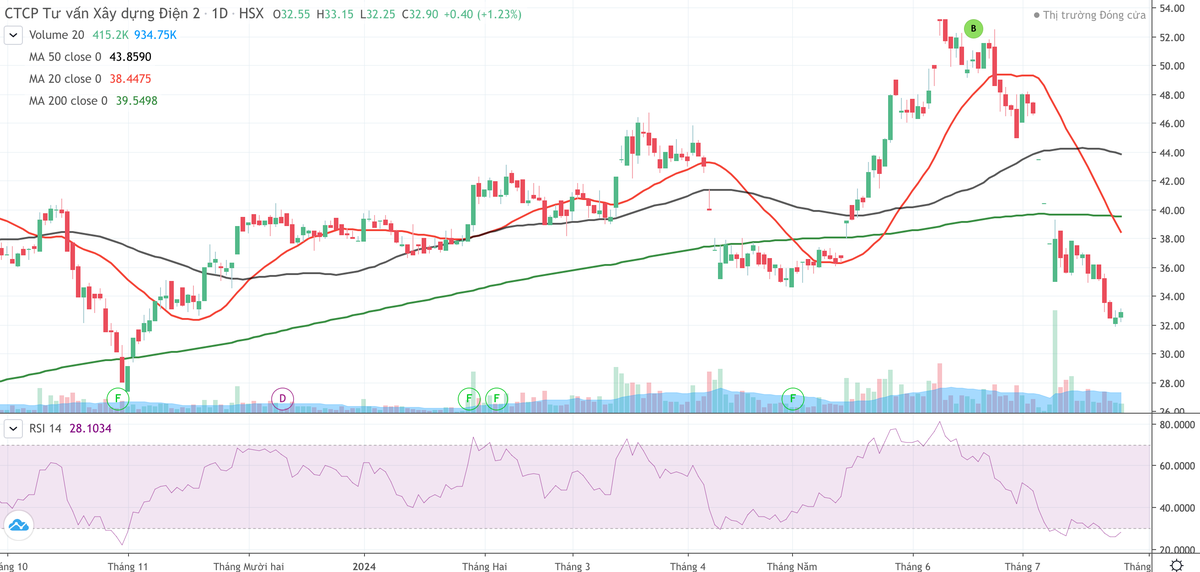The width and height of the screenshot is (1200, 572).
Task: Click the second F marker near Tháng Hai
Action: coord(497,399)
